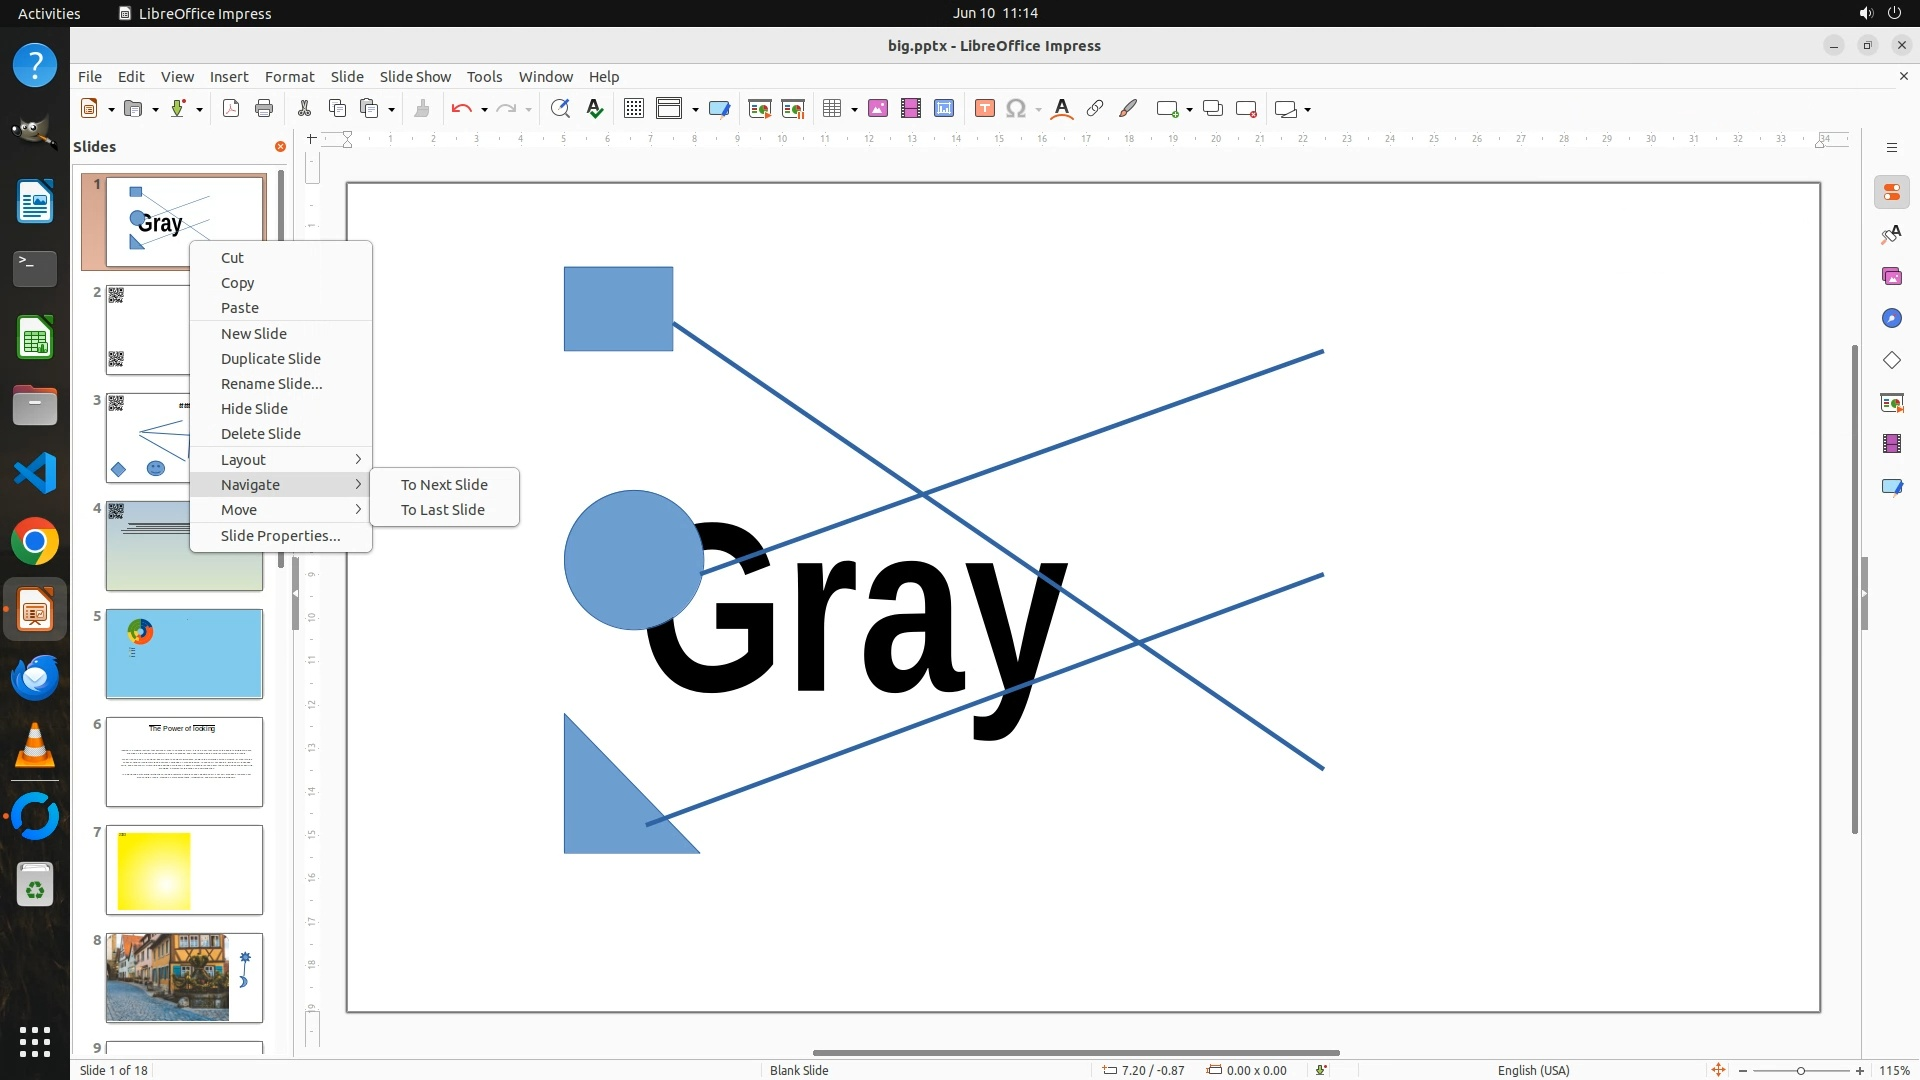Open the Insert Table dropdown arrow
1920x1080 pixels.
point(854,110)
